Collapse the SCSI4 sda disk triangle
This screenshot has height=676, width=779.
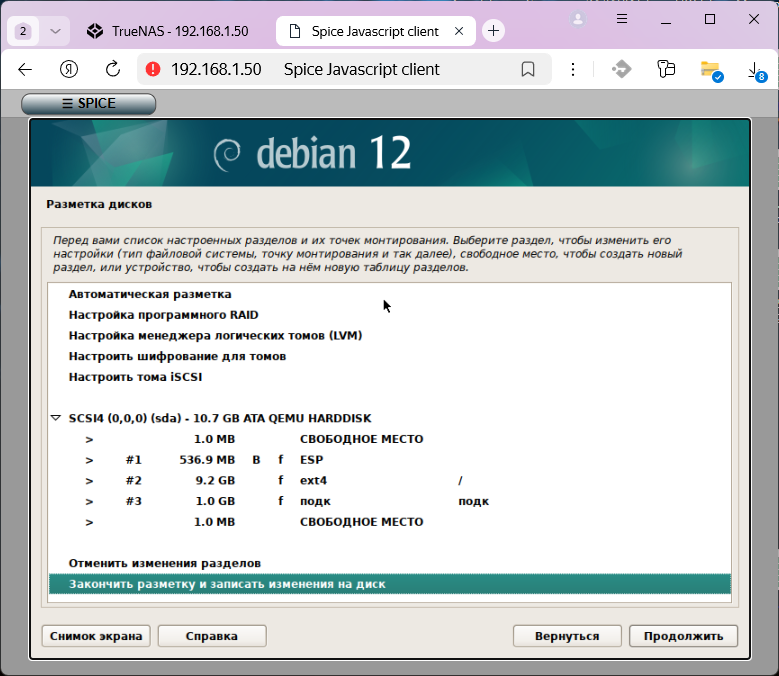click(56, 418)
